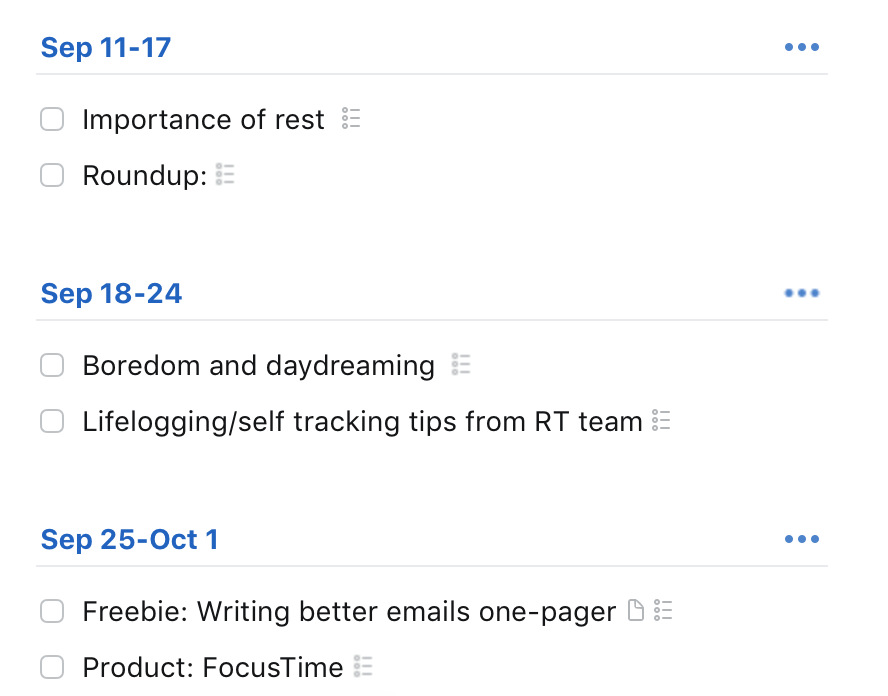888x696 pixels.
Task: Select the "Sep 18-24" week header
Action: [x=110, y=292]
